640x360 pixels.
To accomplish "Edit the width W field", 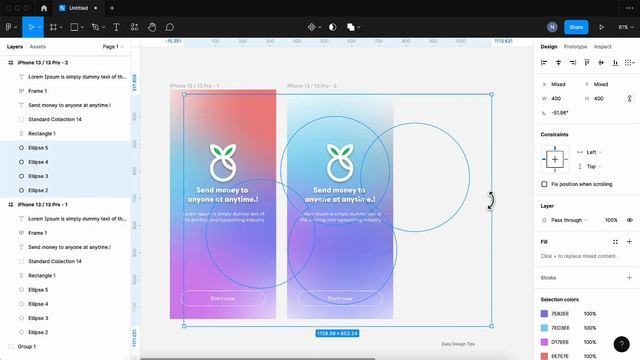I will [559, 99].
